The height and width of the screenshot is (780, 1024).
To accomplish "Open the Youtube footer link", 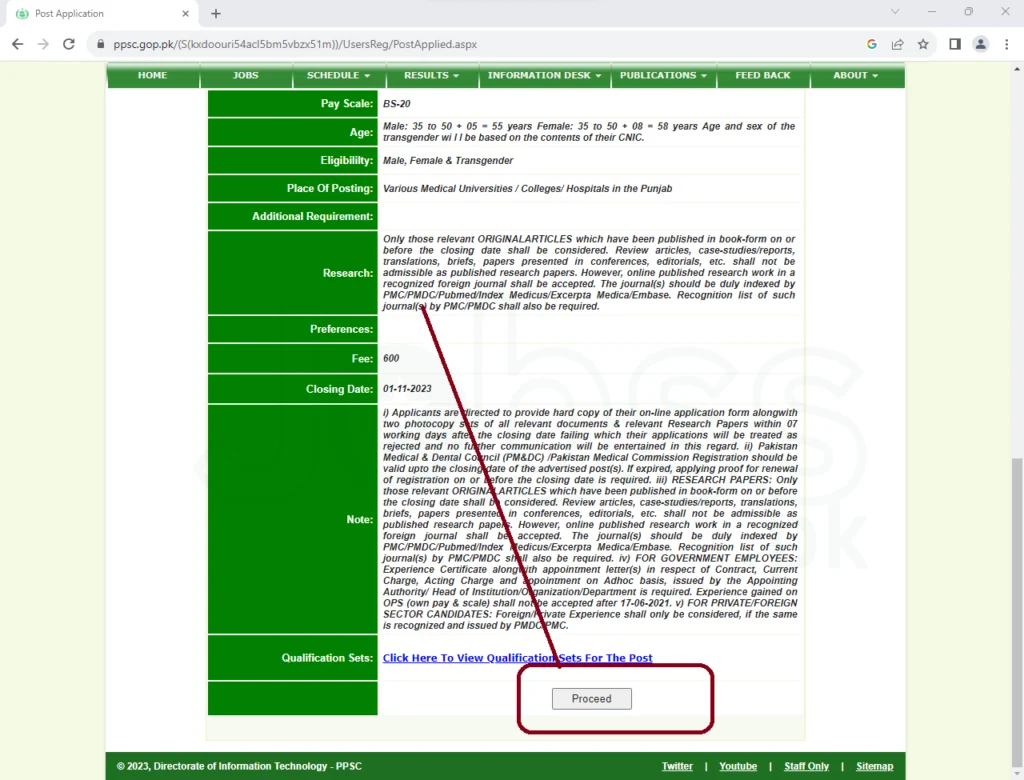I will [738, 766].
